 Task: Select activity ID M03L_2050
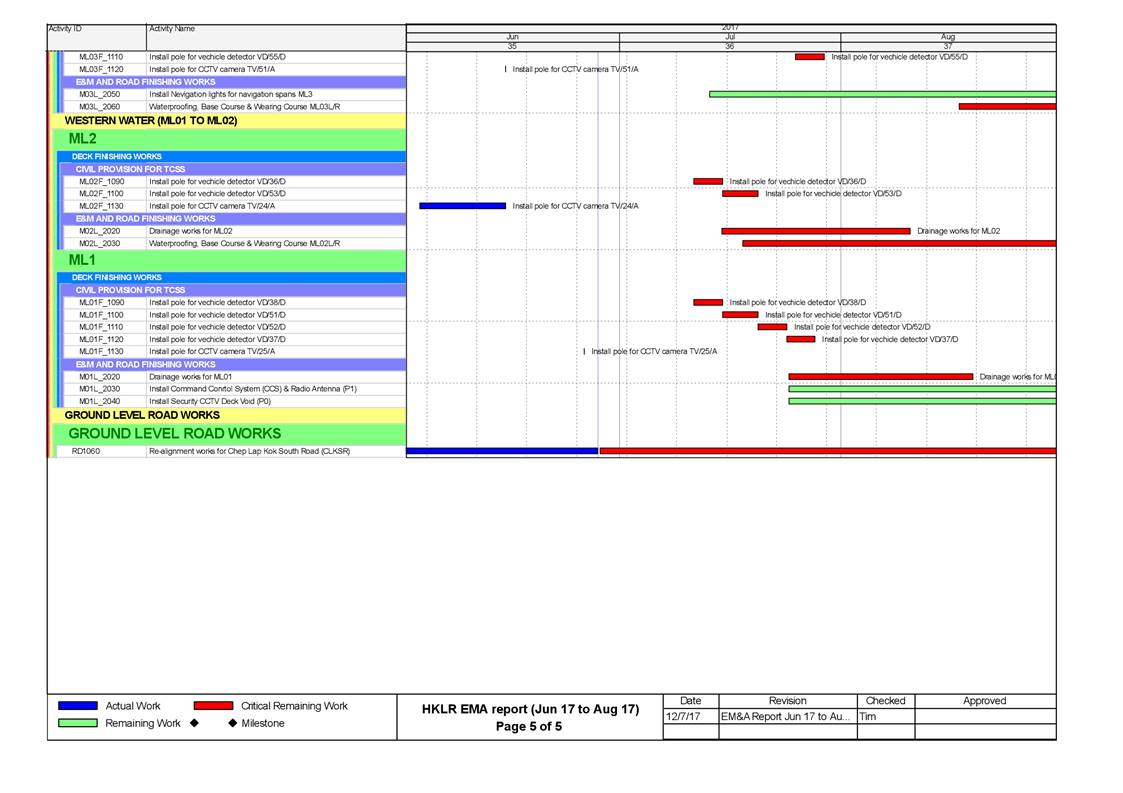(x=100, y=94)
